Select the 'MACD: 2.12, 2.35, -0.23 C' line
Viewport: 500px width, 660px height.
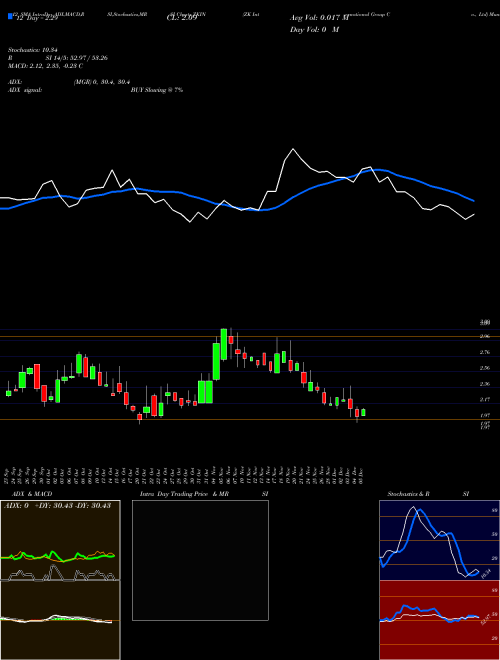click(45, 66)
